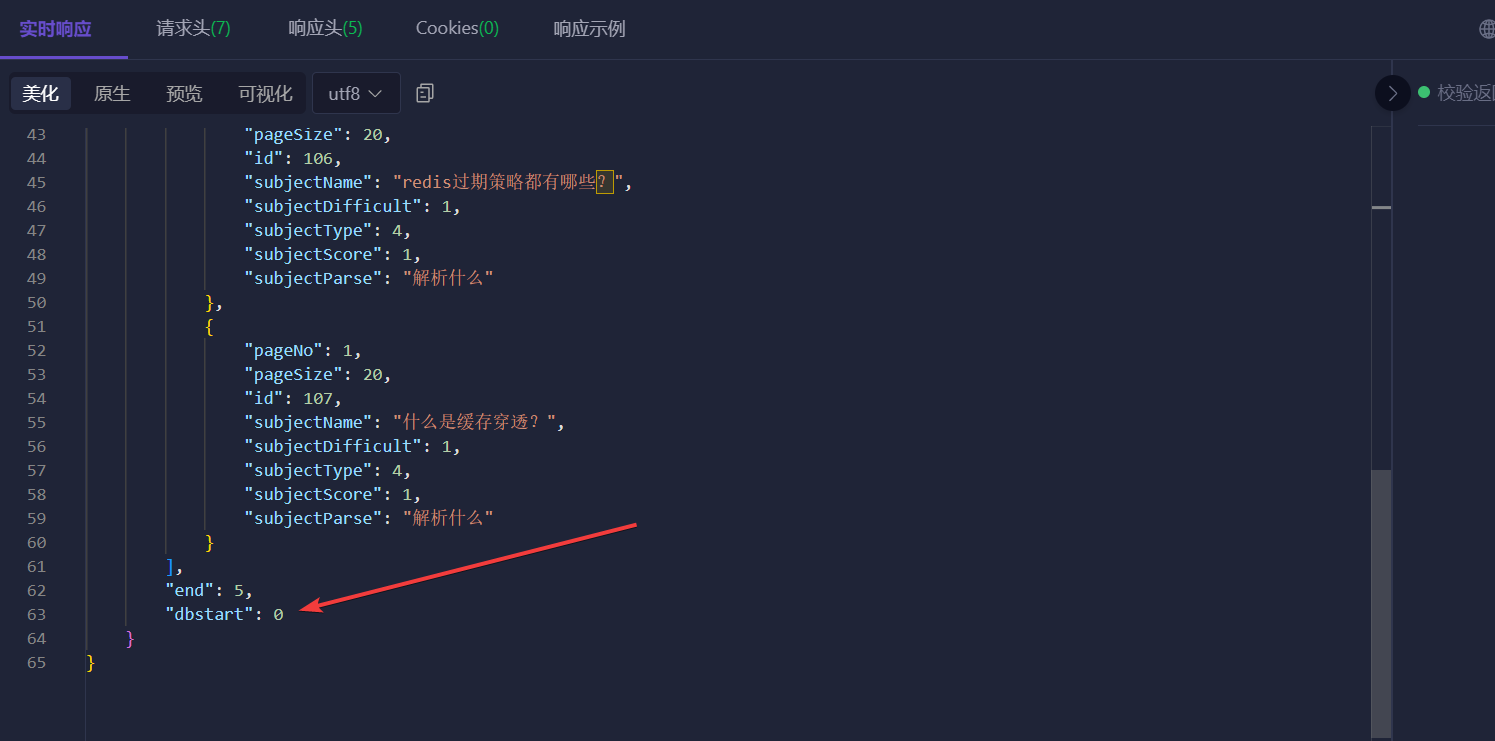Select the 可视化 view mode
Image resolution: width=1495 pixels, height=741 pixels.
click(x=265, y=94)
